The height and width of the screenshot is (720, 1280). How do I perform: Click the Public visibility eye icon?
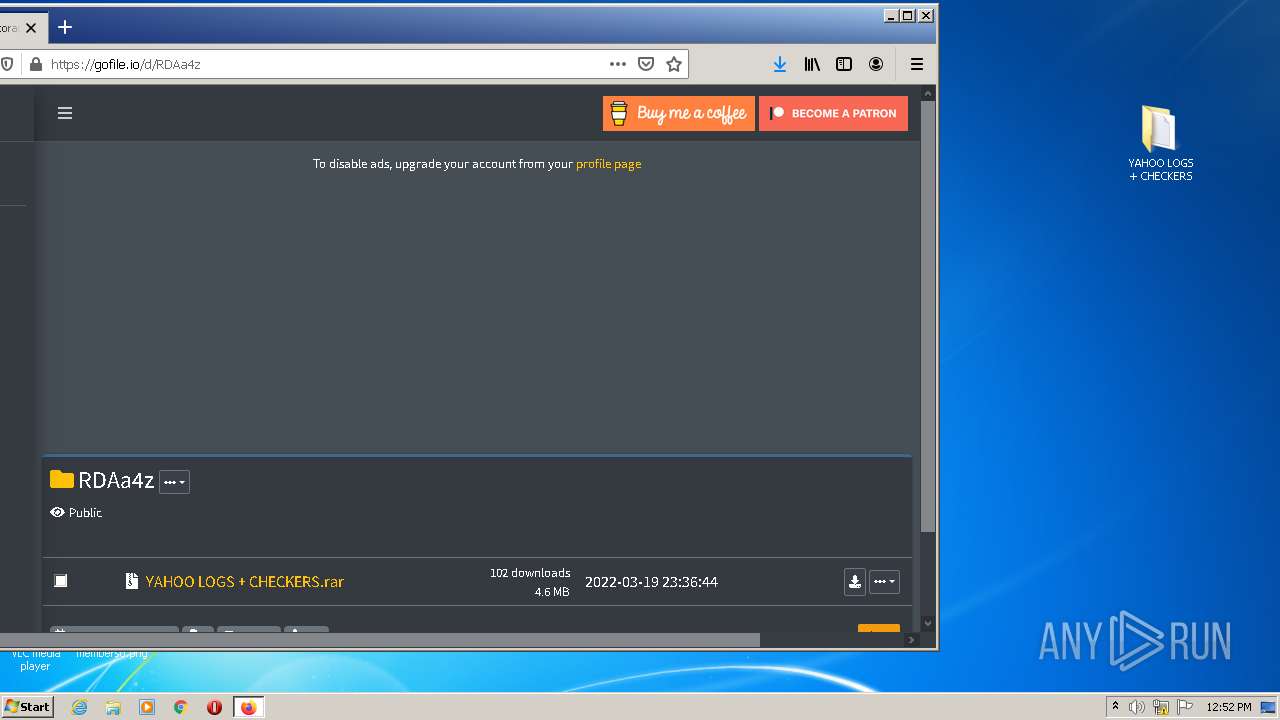57,512
